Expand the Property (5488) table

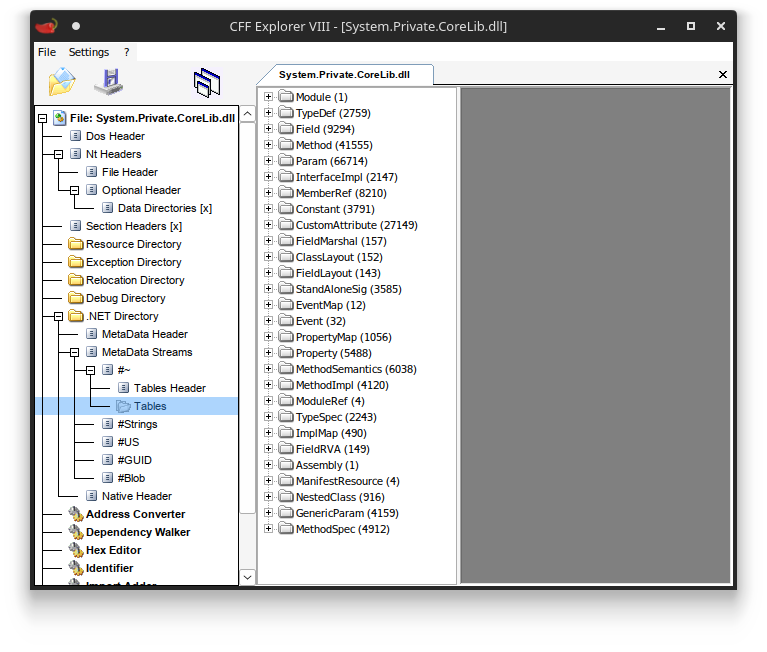coord(268,353)
